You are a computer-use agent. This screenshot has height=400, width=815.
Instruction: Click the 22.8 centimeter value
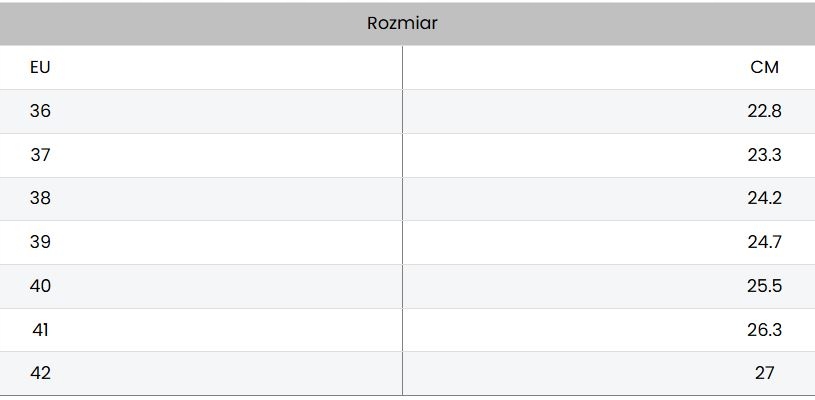764,111
